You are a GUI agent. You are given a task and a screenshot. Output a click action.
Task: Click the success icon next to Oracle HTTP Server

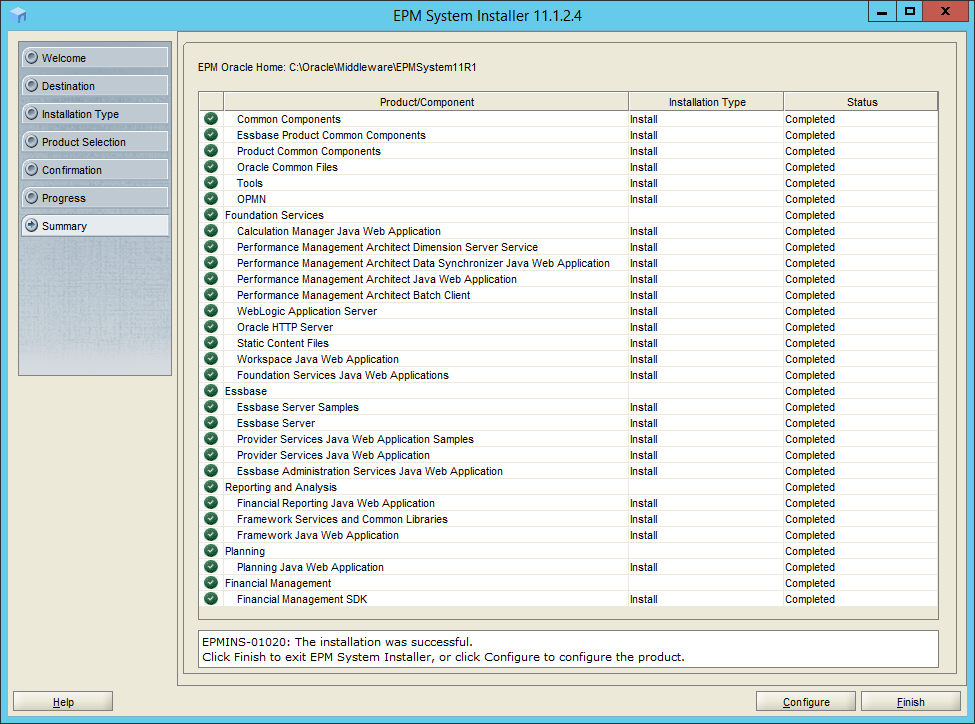(211, 327)
